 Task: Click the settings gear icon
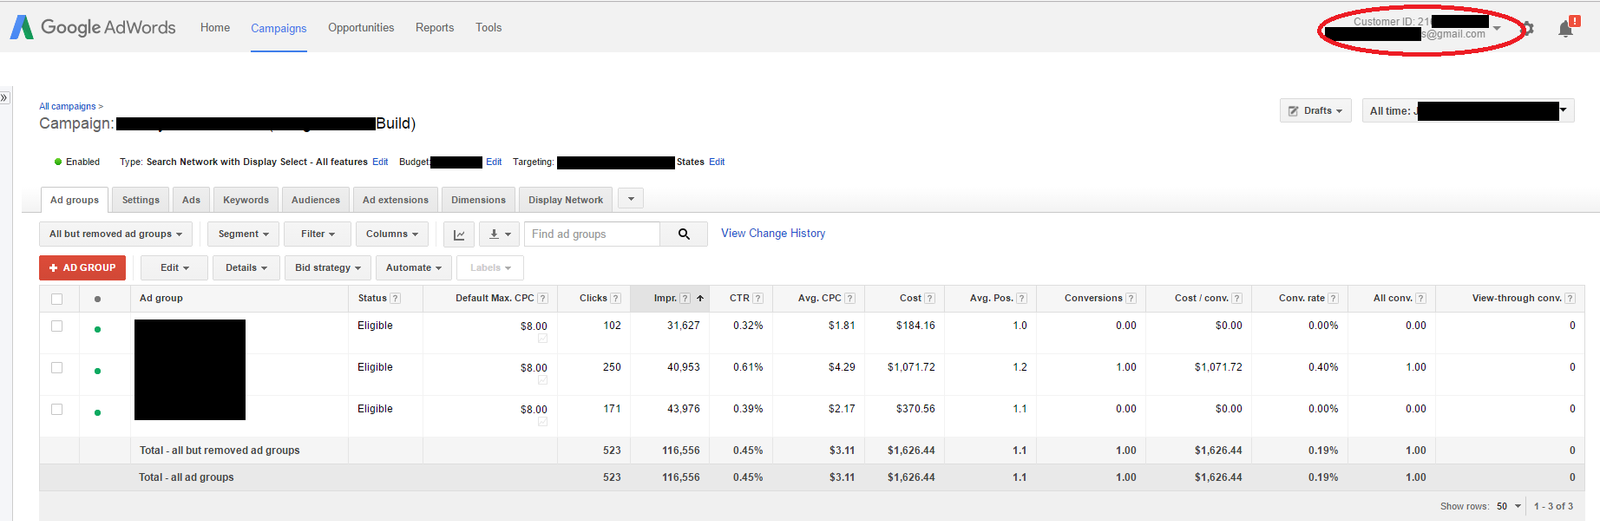[1528, 29]
